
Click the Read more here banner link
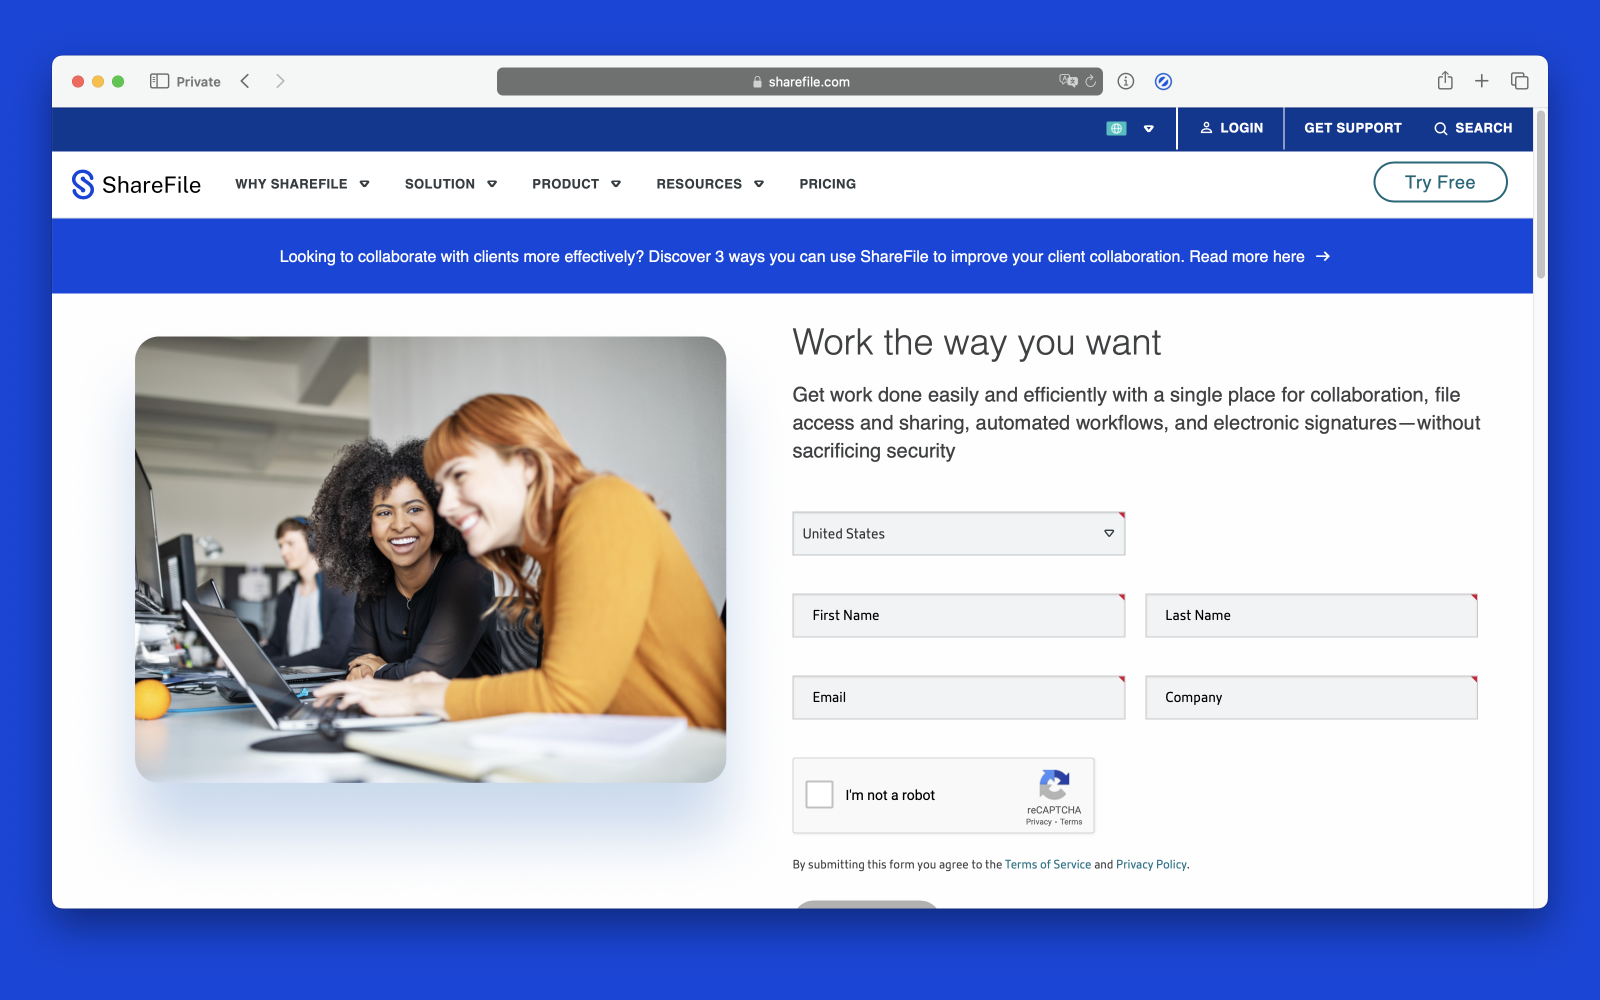pos(1248,256)
